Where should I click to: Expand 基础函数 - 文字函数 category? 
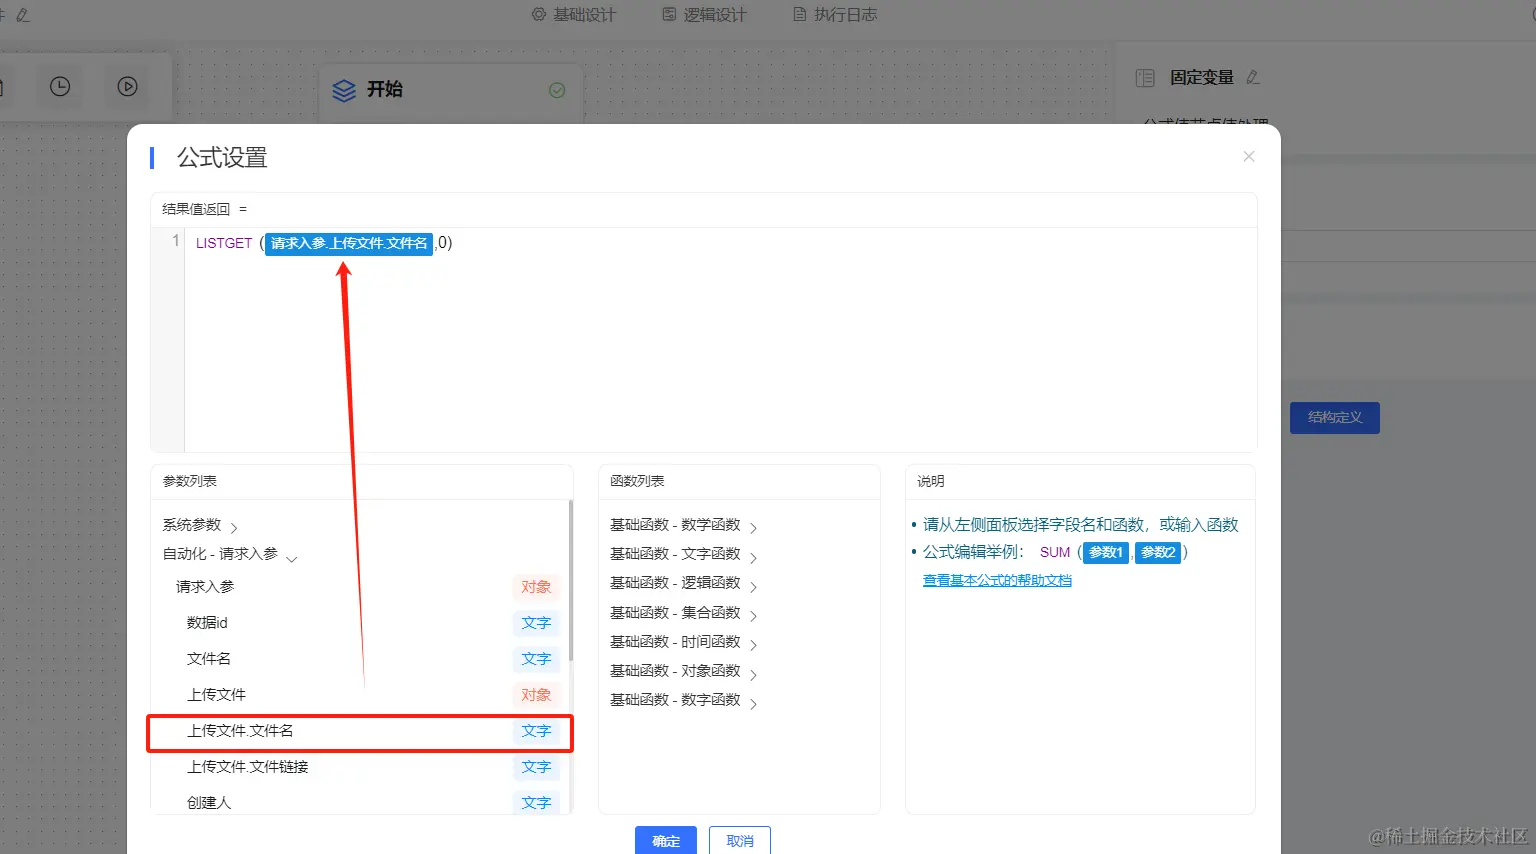point(684,554)
